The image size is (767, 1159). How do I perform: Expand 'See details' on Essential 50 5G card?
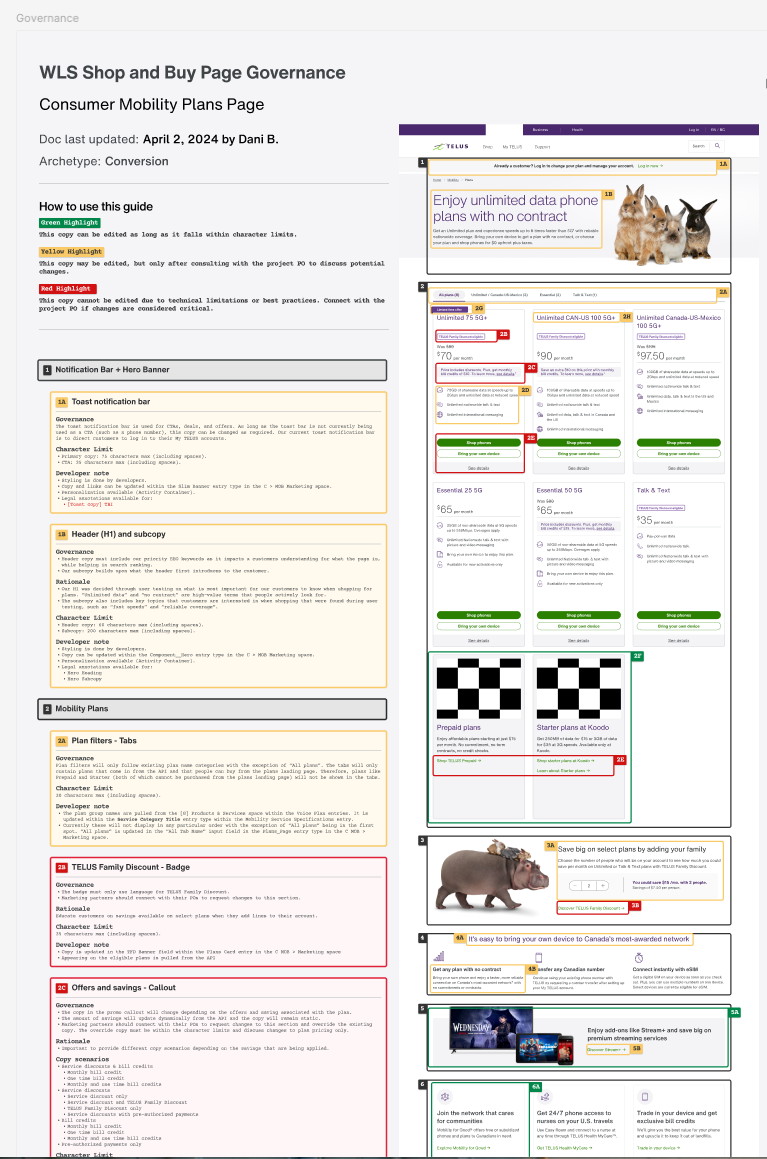(x=579, y=640)
